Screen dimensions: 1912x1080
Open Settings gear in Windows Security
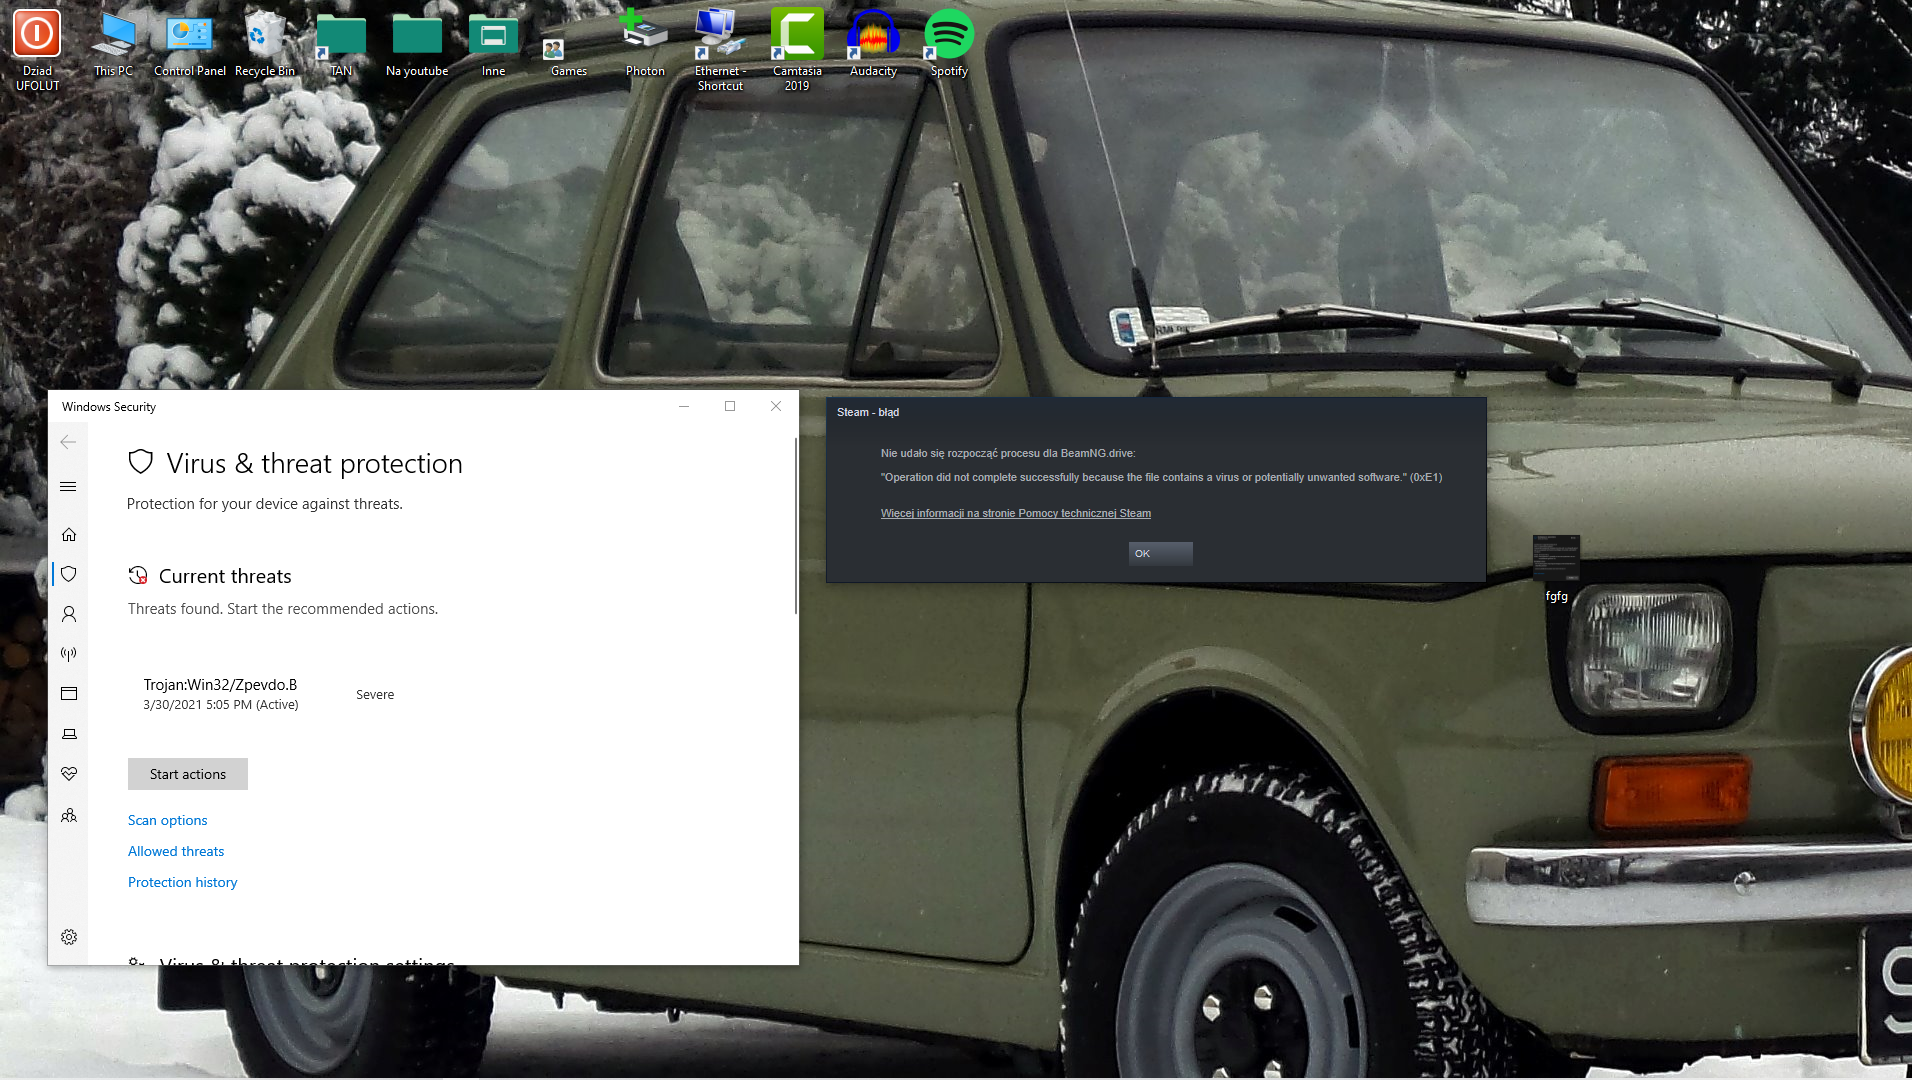pos(69,937)
